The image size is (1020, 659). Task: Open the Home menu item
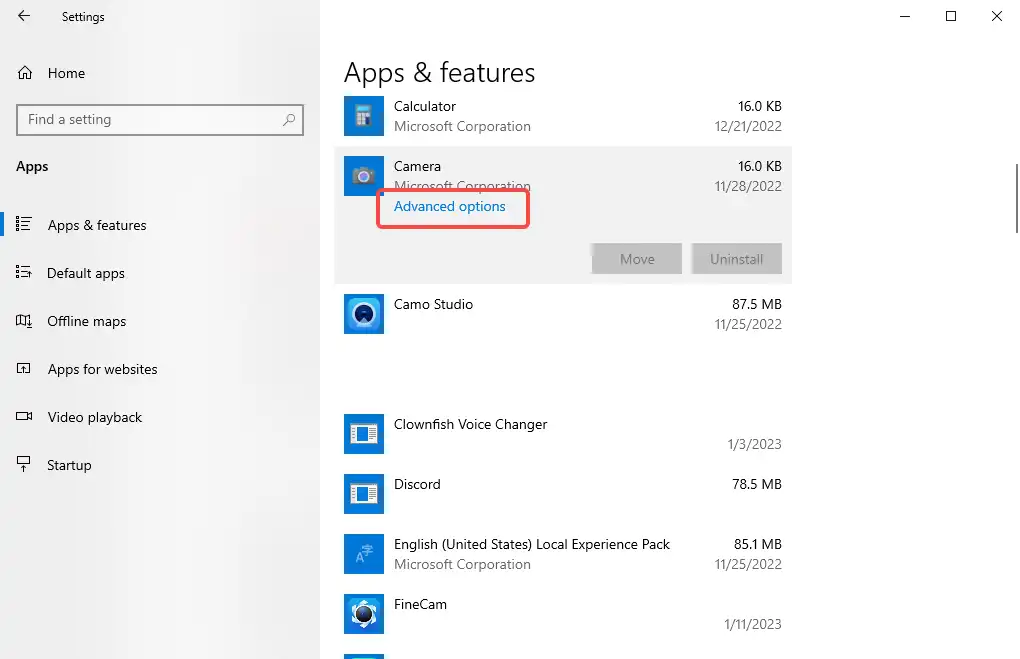pyautogui.click(x=66, y=74)
